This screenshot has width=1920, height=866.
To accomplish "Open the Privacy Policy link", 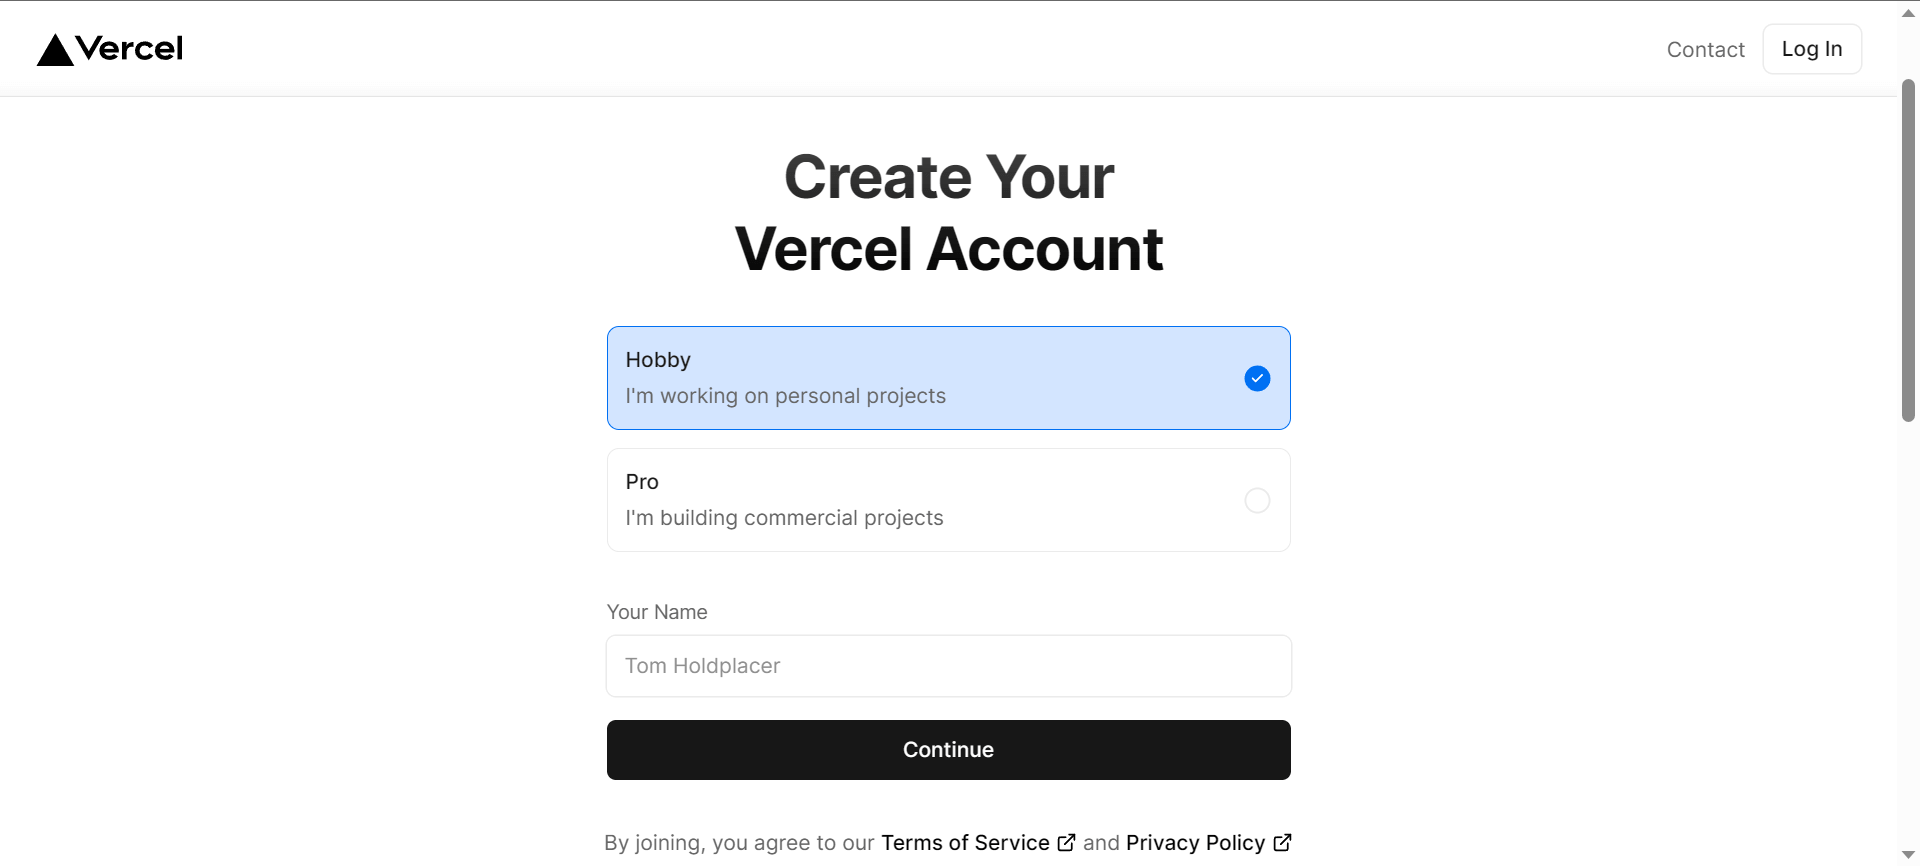I will (x=1195, y=843).
